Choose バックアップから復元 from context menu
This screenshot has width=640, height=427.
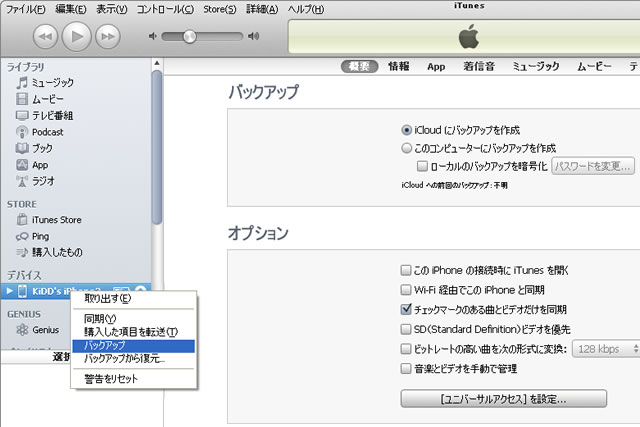[133, 359]
